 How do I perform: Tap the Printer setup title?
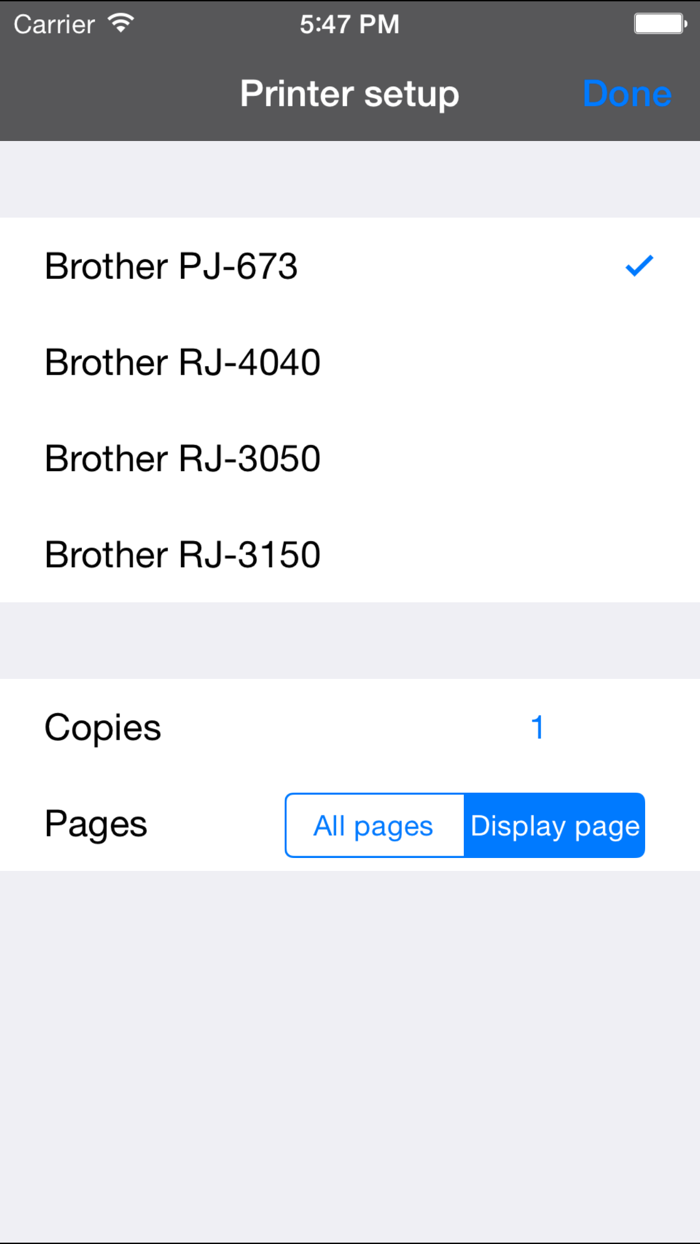point(349,93)
